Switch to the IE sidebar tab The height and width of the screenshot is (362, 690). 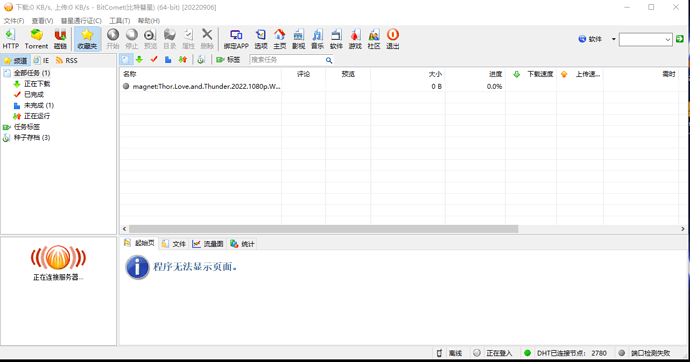point(41,60)
